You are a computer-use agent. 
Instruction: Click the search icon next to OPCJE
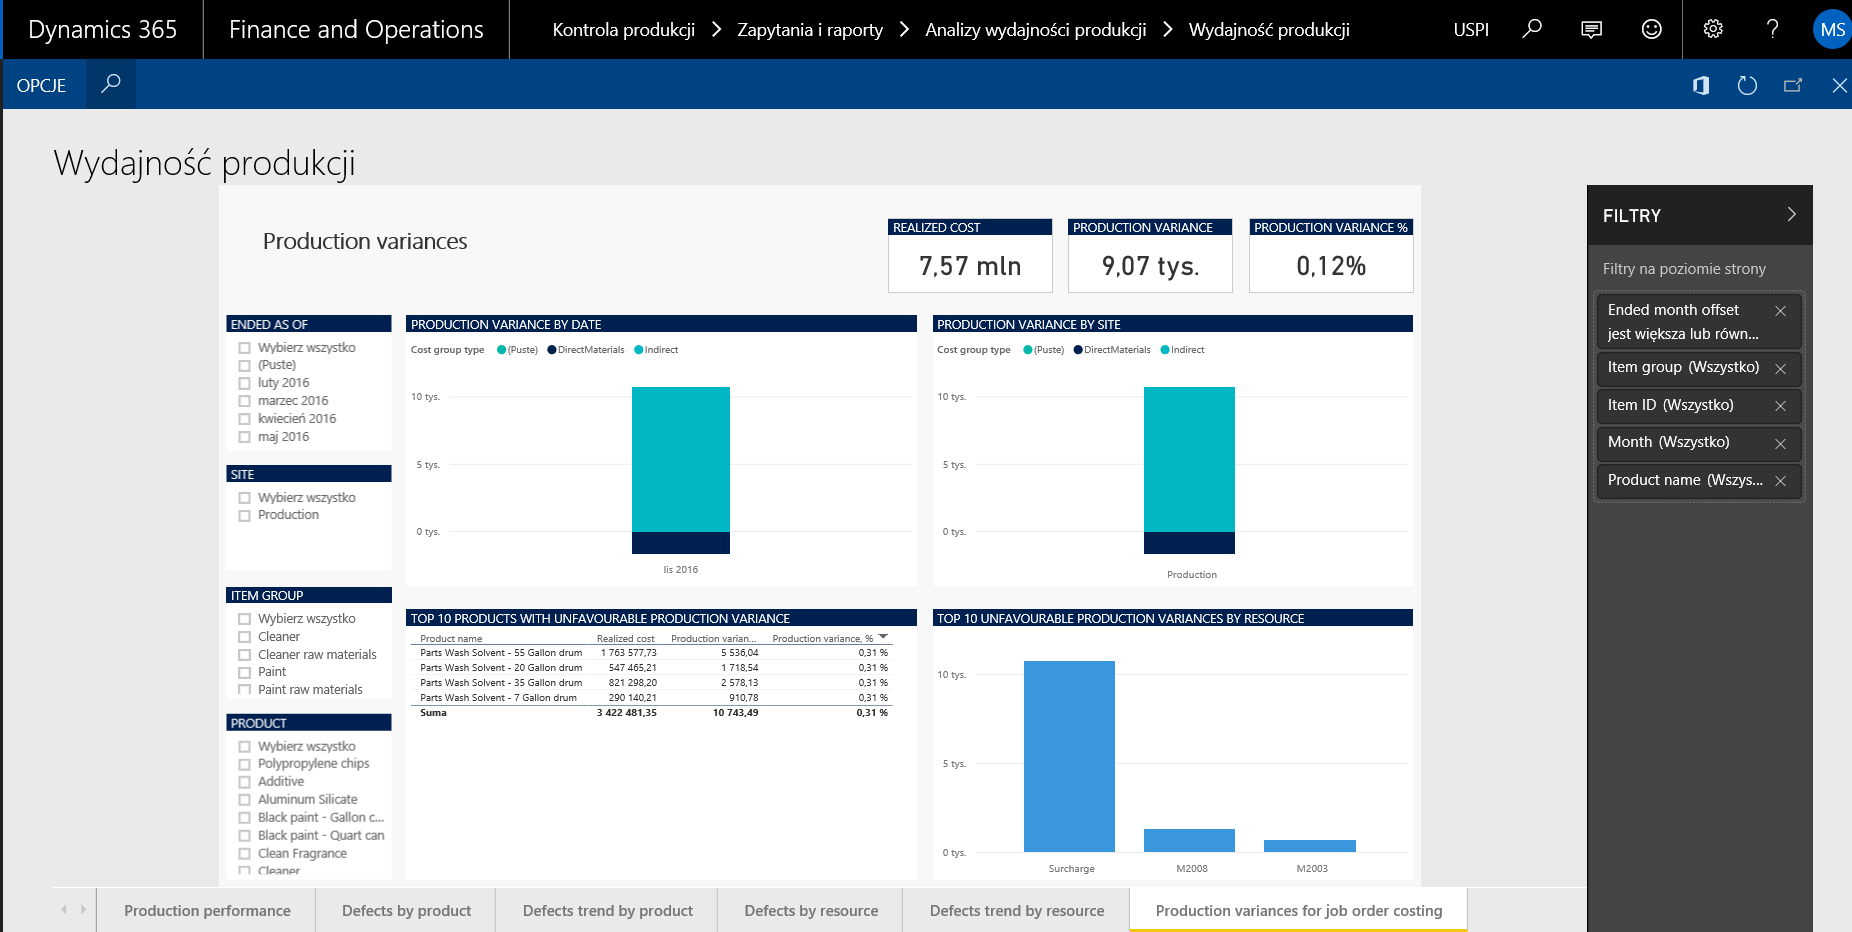pos(111,84)
